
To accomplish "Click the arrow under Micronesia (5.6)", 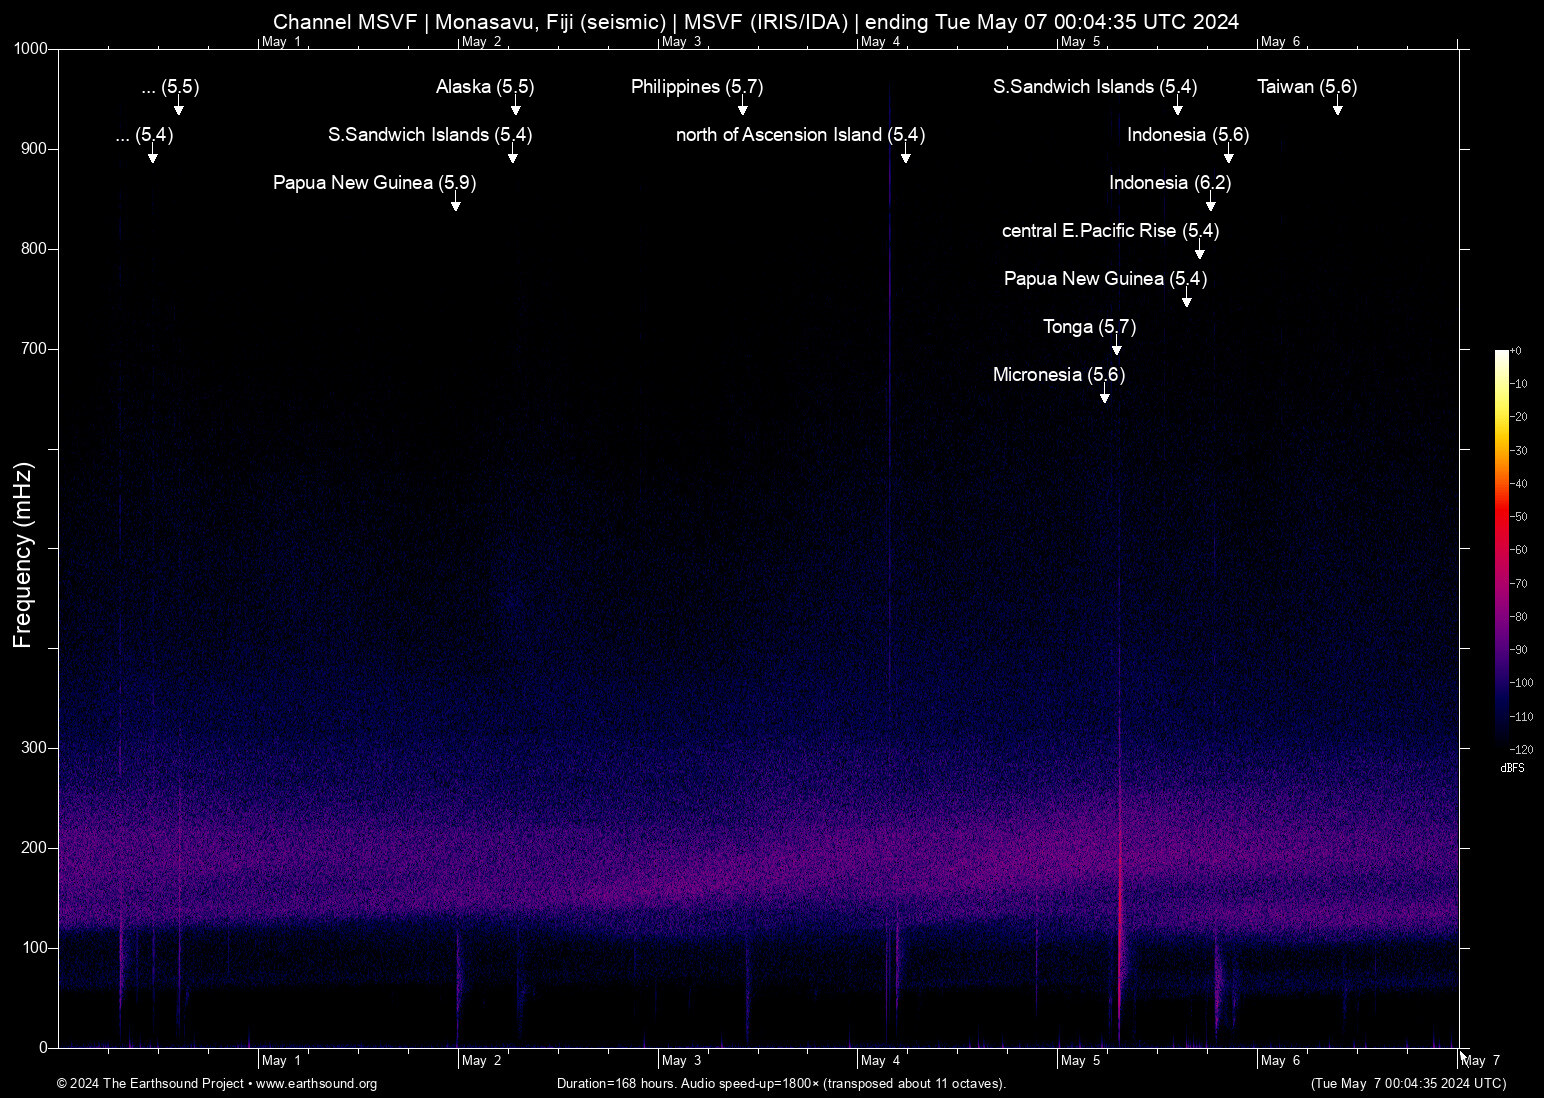I will [1105, 396].
